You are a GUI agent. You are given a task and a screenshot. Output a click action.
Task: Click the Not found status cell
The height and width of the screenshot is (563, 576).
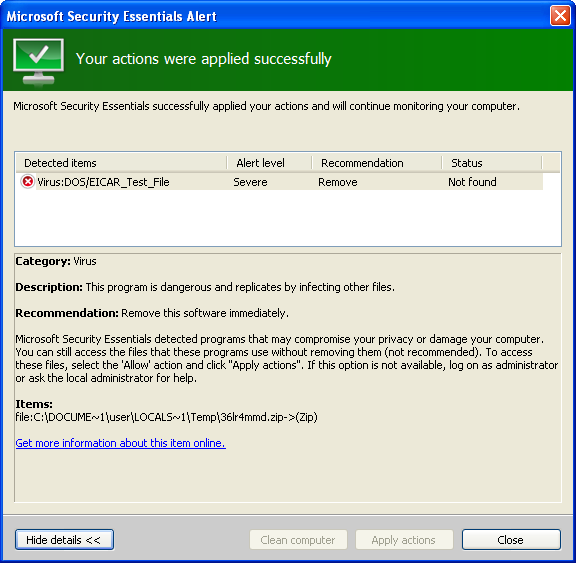[472, 182]
